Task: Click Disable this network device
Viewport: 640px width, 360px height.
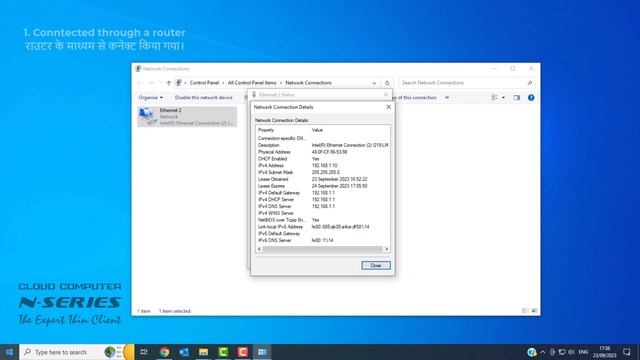Action: (204, 98)
